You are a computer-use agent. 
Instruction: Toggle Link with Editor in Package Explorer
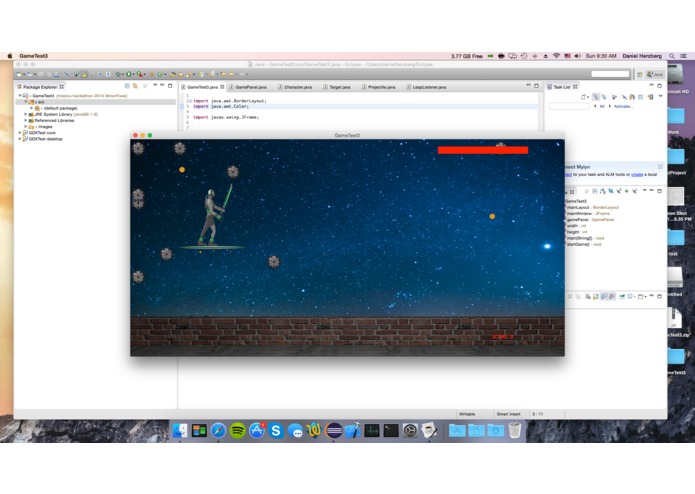click(135, 86)
